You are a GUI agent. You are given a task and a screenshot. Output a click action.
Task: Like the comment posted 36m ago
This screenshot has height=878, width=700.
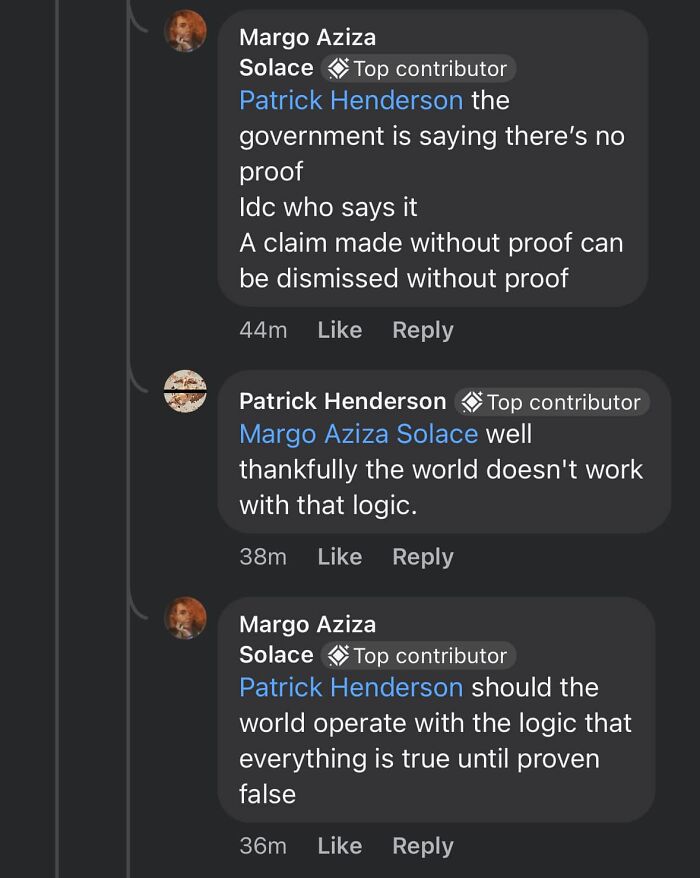(339, 845)
